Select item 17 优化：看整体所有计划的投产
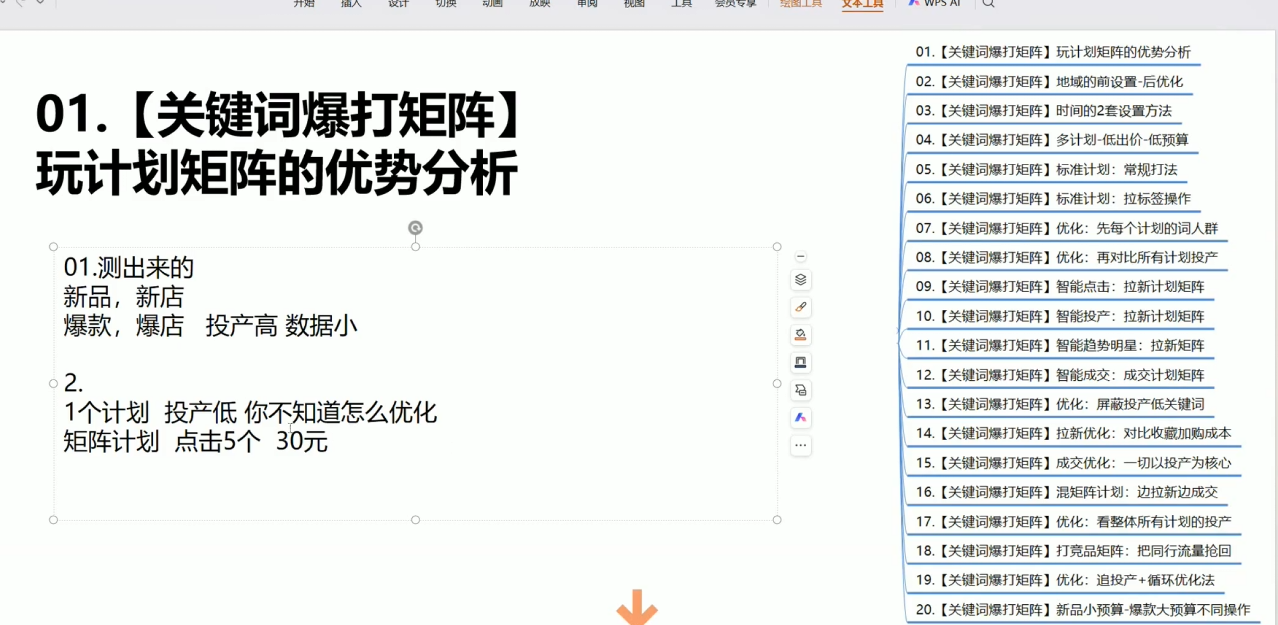 click(1073, 521)
